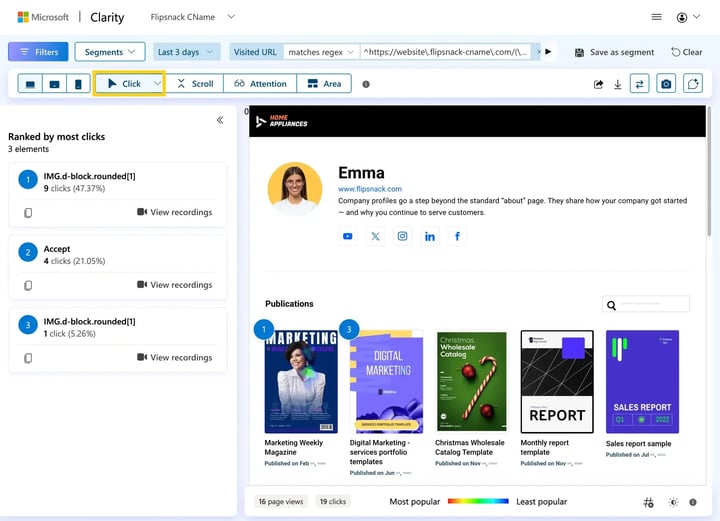Toggle heatmap brightness icon

pos(673,502)
